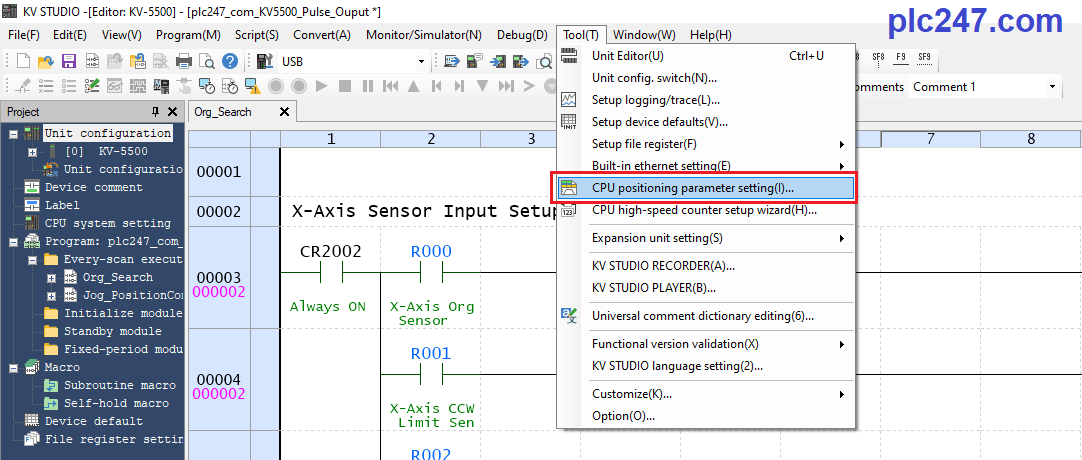This screenshot has width=1082, height=460.
Task: Click the Stop square in the simulator toolbar
Action: click(345, 86)
